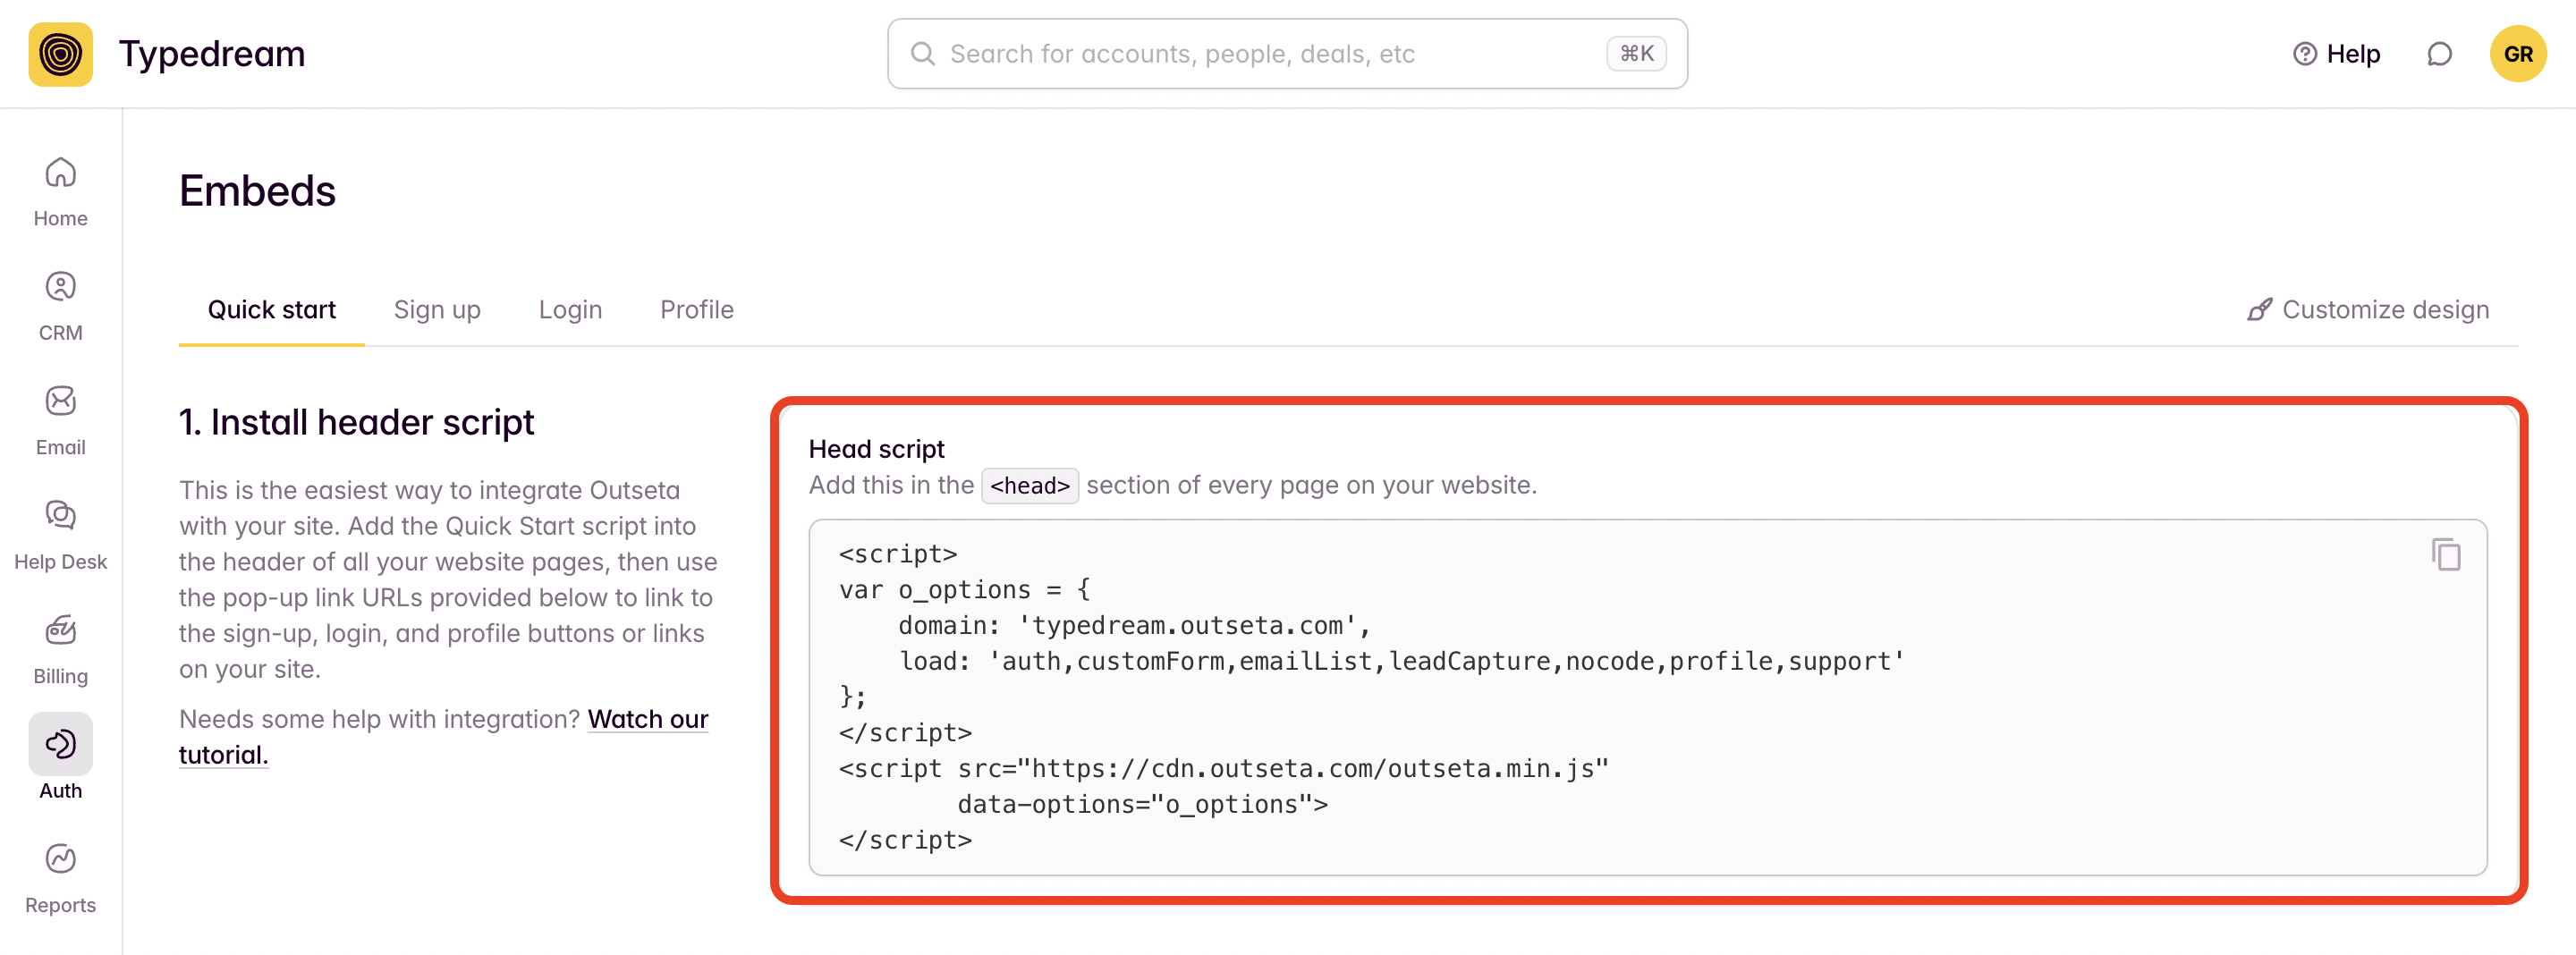Click the <head> code tag badge
This screenshot has height=955, width=2576.
pyautogui.click(x=1030, y=486)
